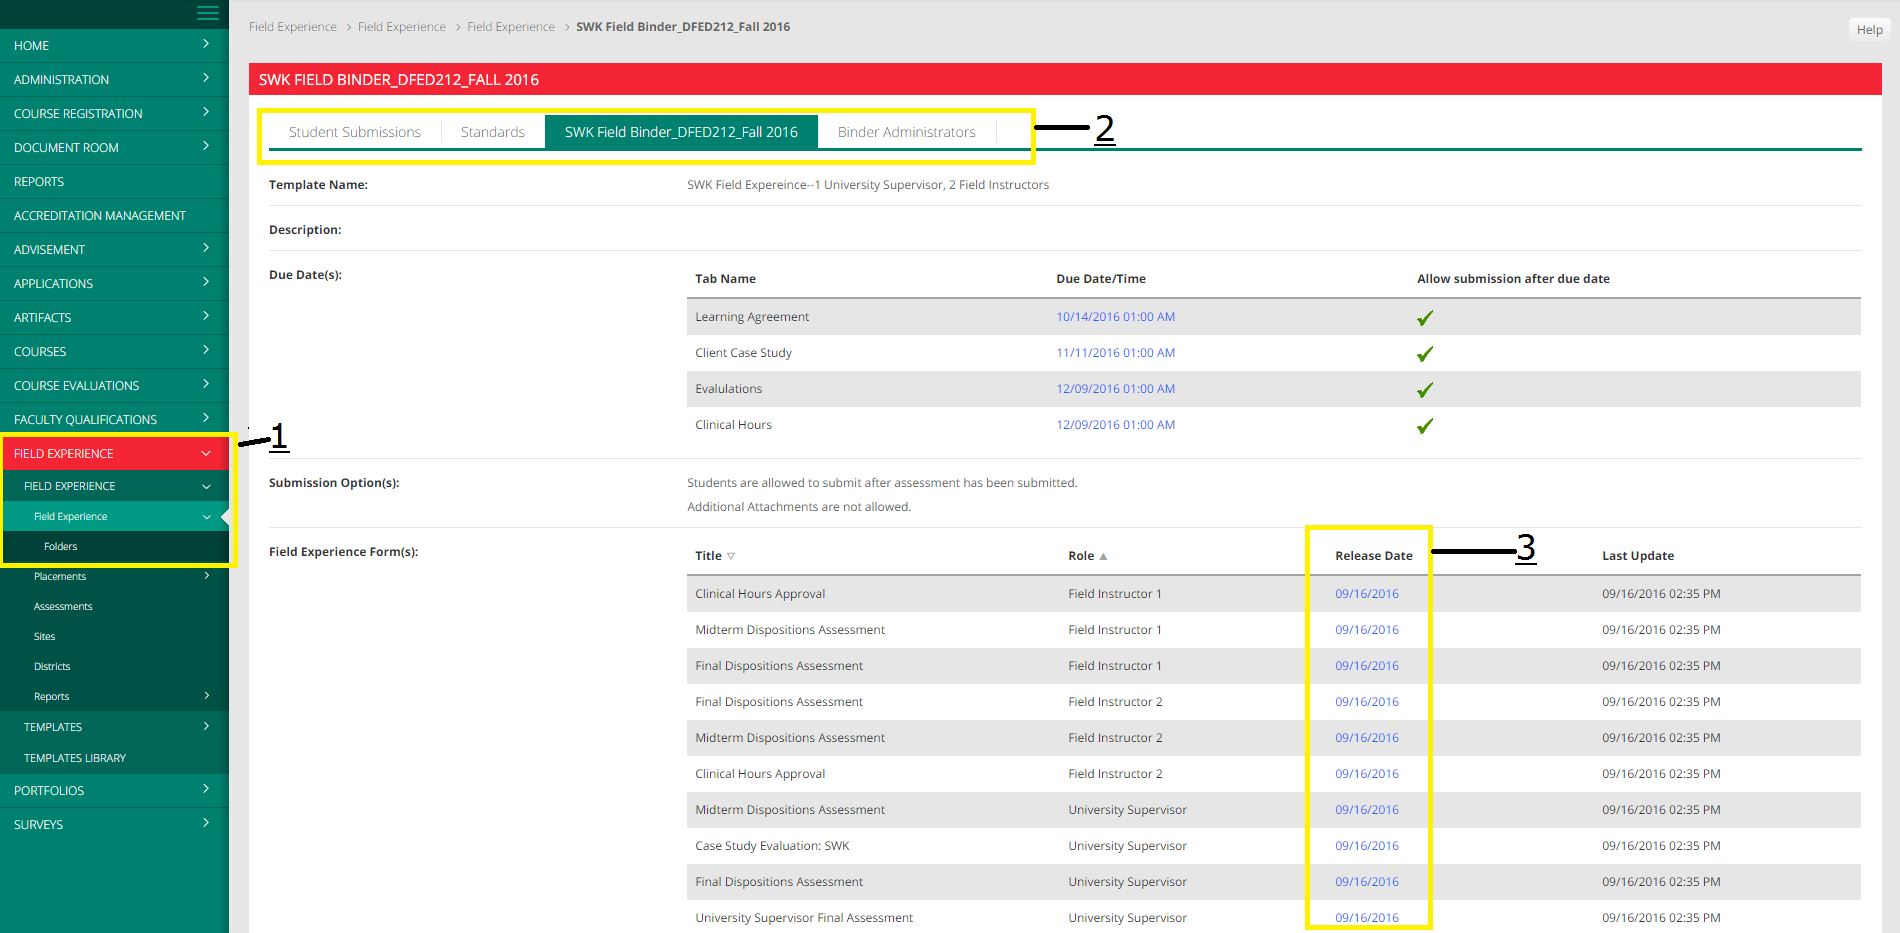The image size is (1900, 933).
Task: Open the Learning Agreement due date 10/14/2016 link
Action: pos(1115,317)
